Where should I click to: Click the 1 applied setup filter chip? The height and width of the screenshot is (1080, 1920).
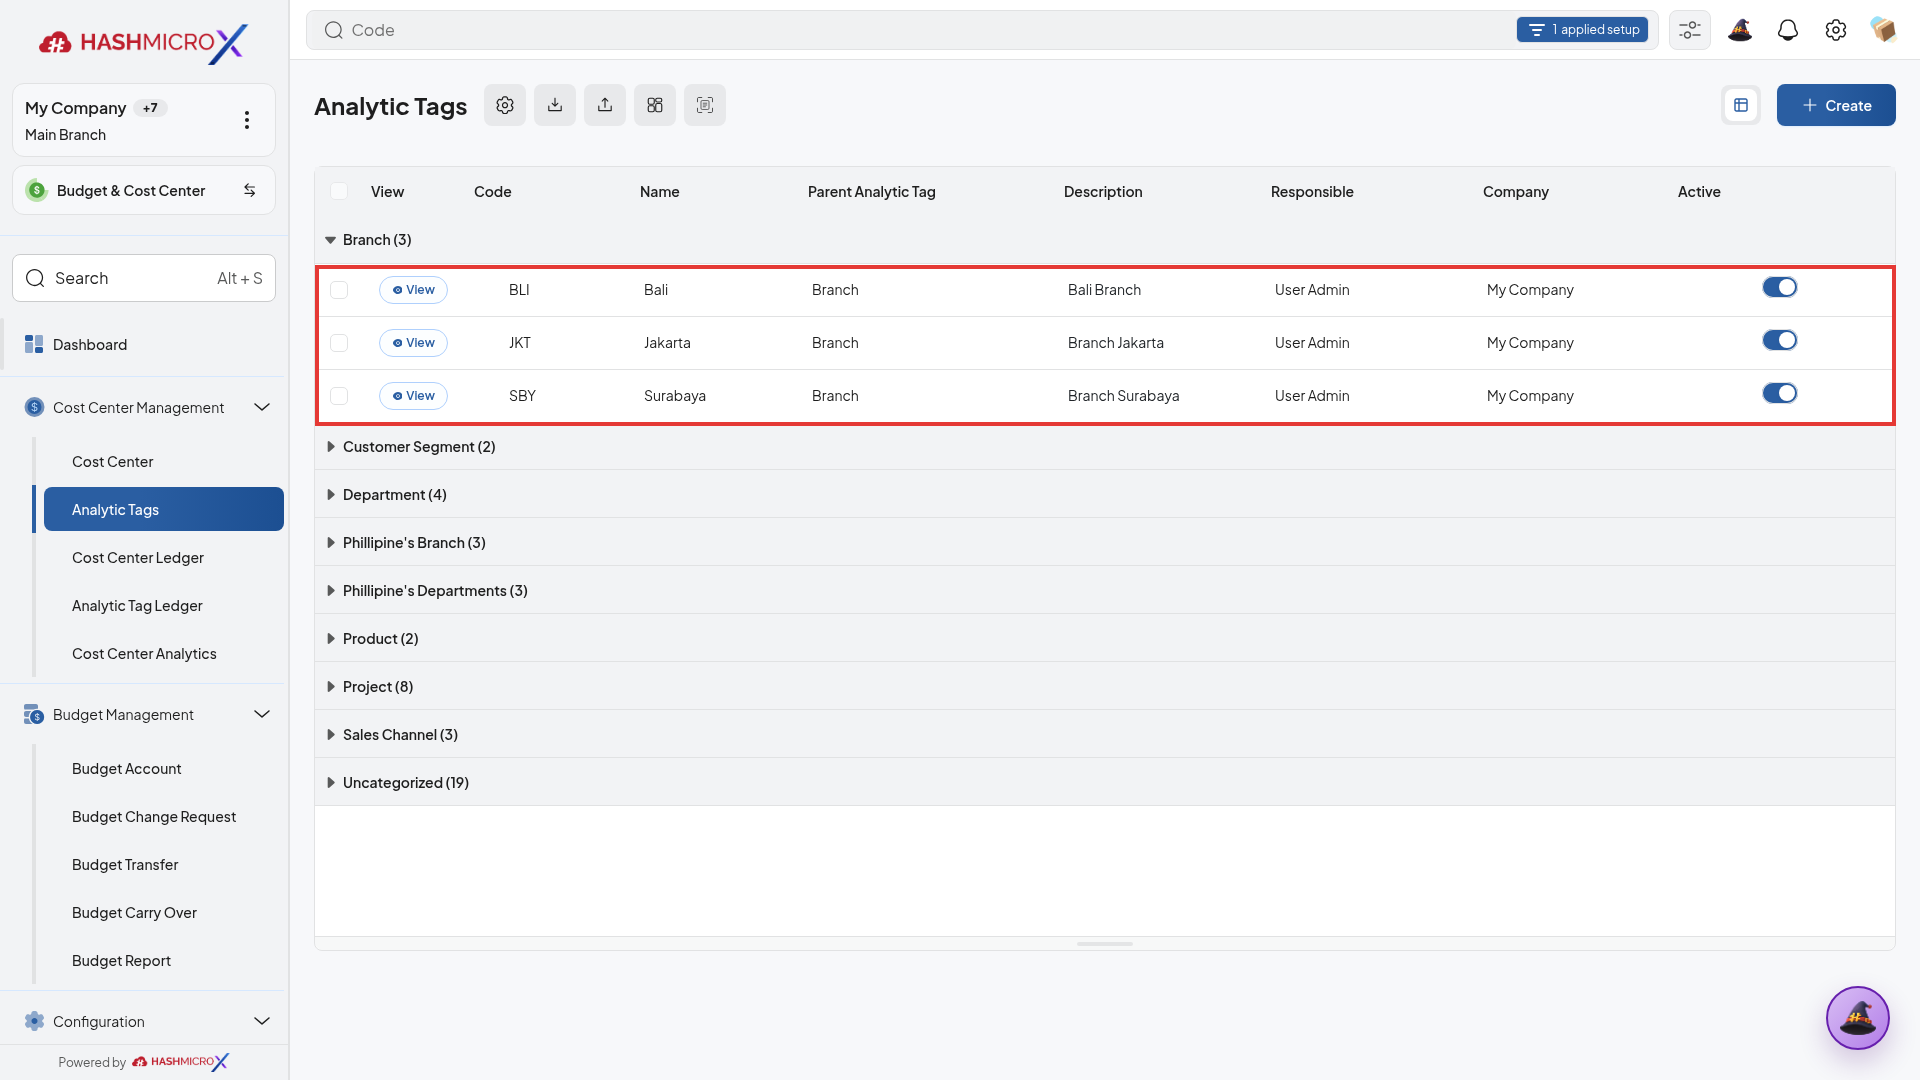[x=1582, y=30]
